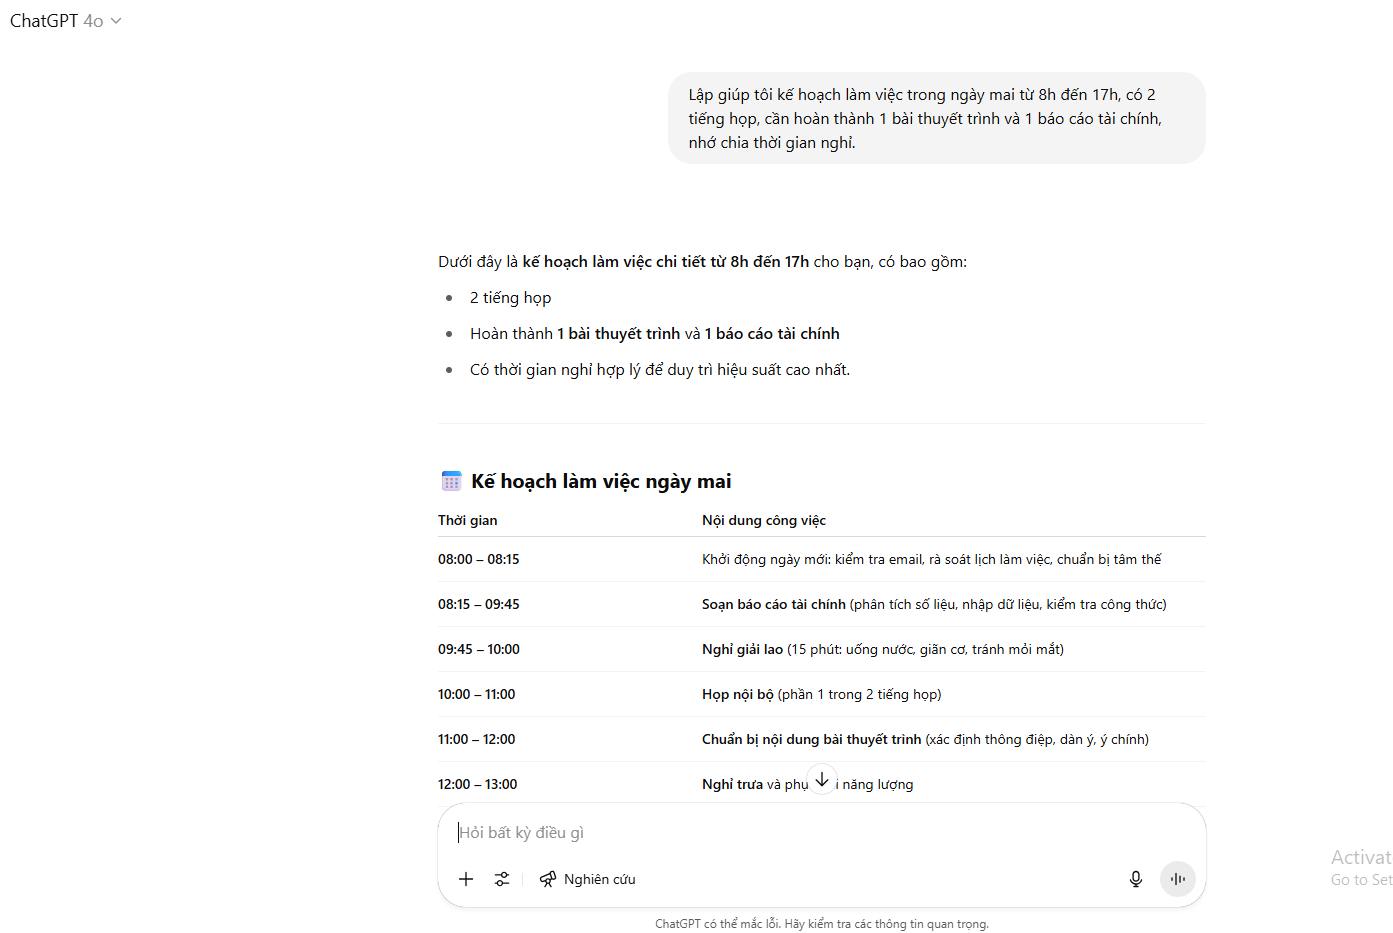Click the scroll-to-bottom arrow button

[x=822, y=779]
